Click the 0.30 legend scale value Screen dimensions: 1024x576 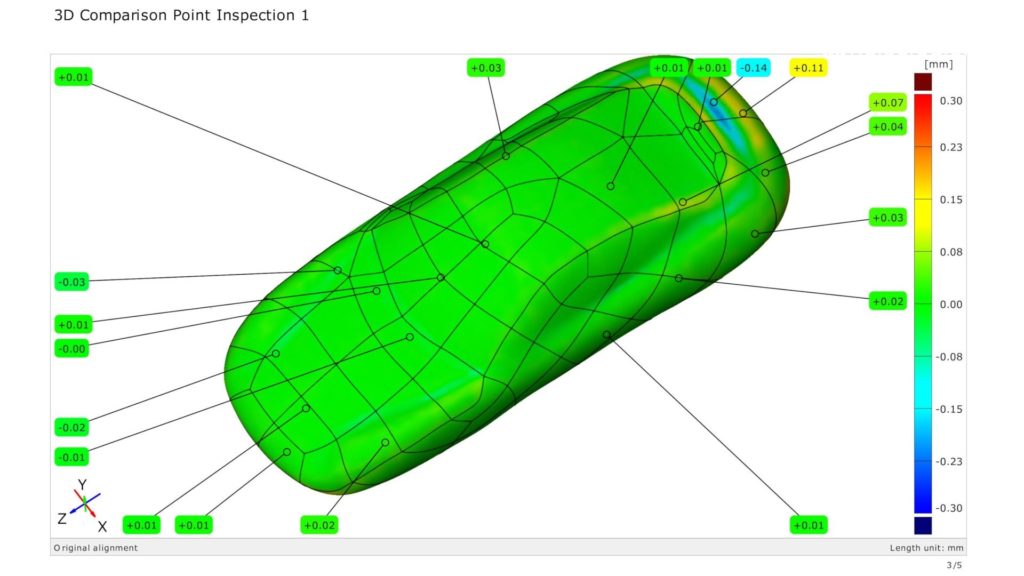[950, 101]
